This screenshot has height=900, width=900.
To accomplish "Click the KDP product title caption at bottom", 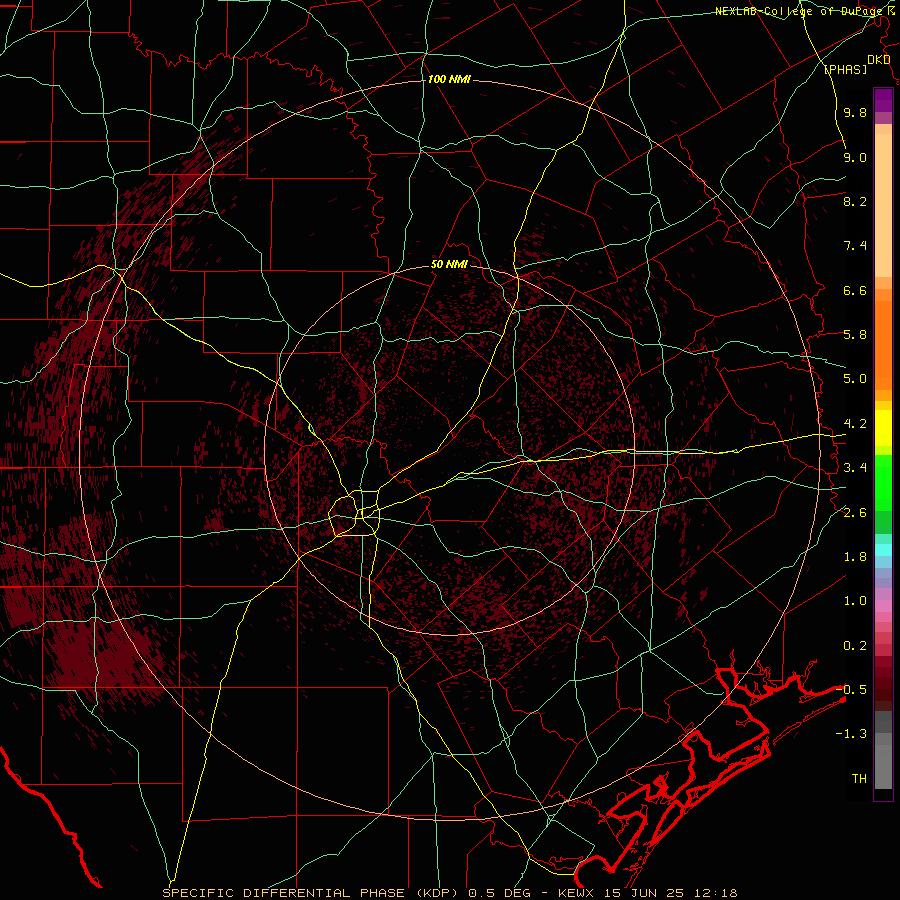I will (x=449, y=893).
